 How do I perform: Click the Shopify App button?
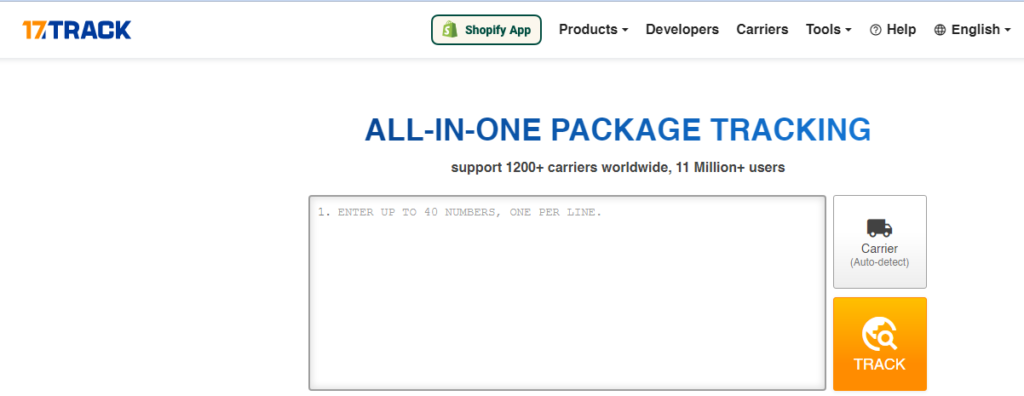click(486, 29)
